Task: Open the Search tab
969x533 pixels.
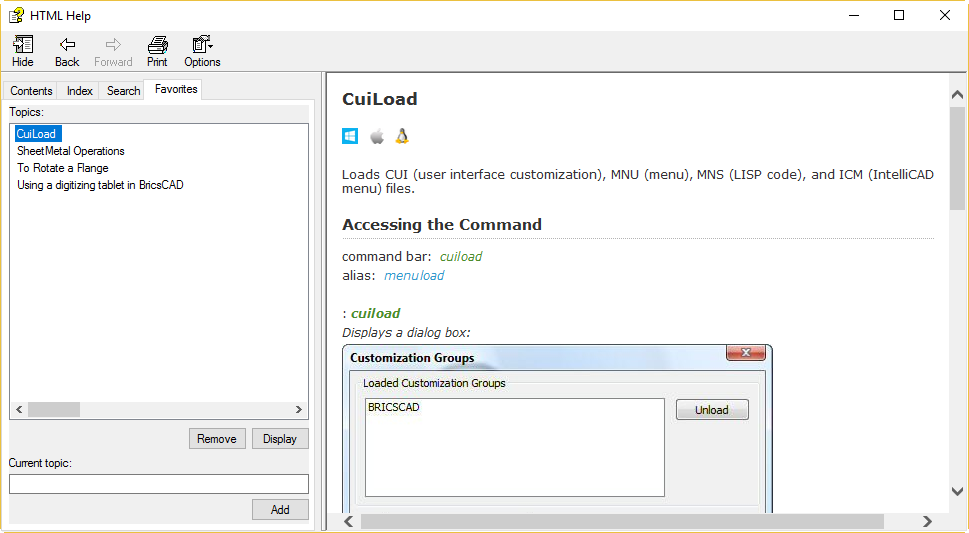Action: (x=124, y=91)
